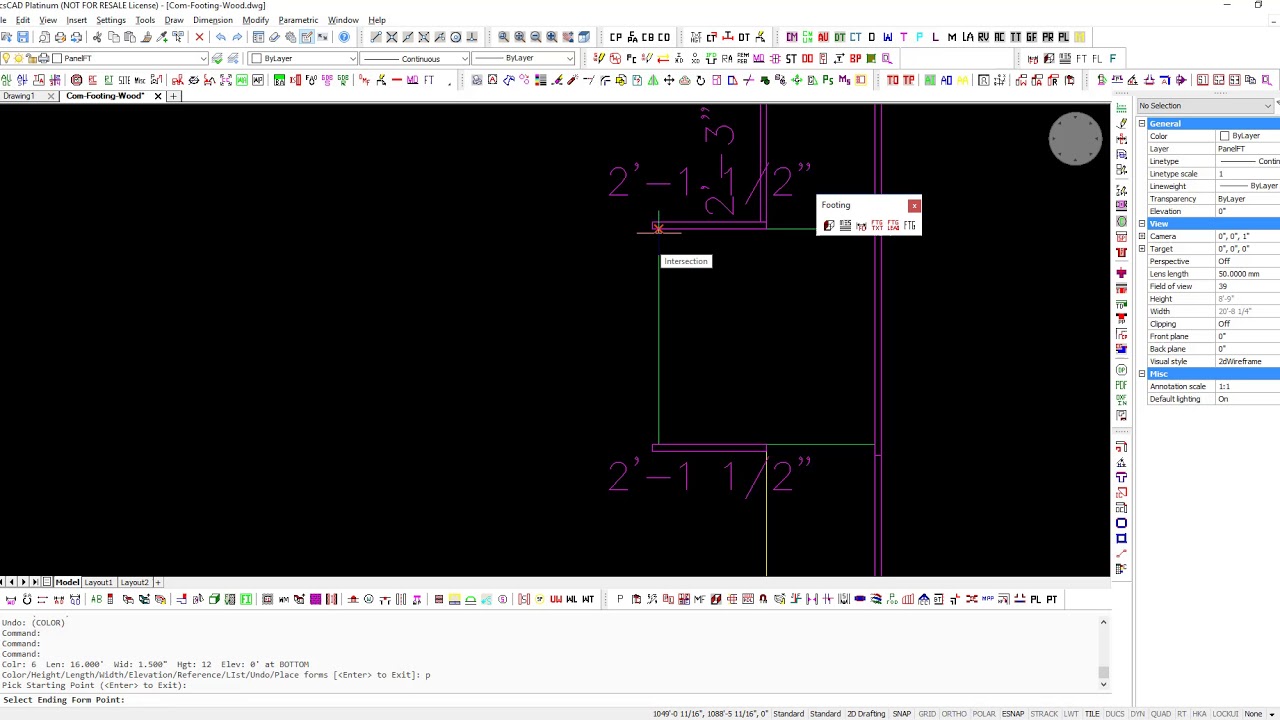Switch to the Drawing1 tab

[19, 96]
